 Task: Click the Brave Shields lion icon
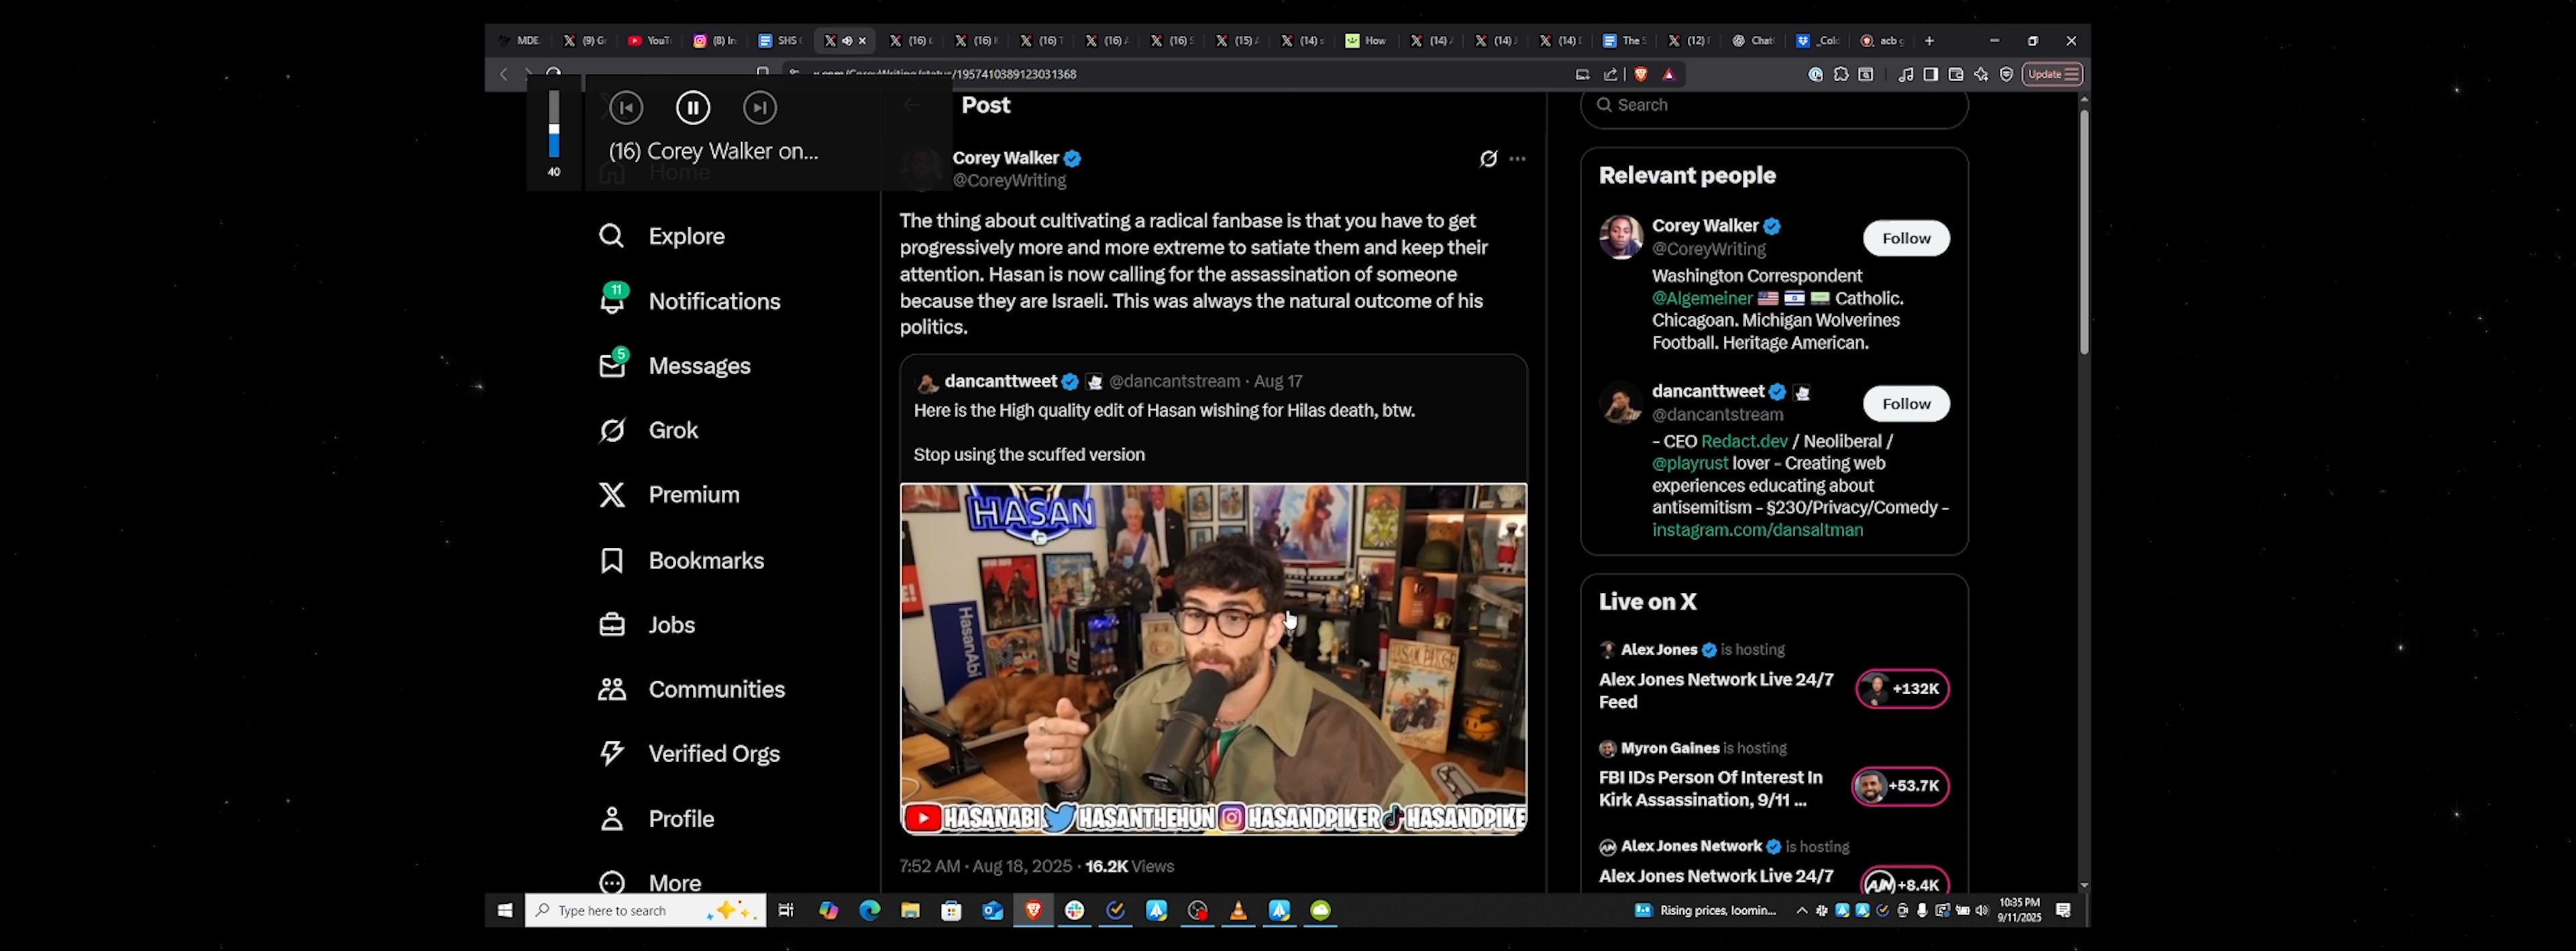[x=1640, y=74]
